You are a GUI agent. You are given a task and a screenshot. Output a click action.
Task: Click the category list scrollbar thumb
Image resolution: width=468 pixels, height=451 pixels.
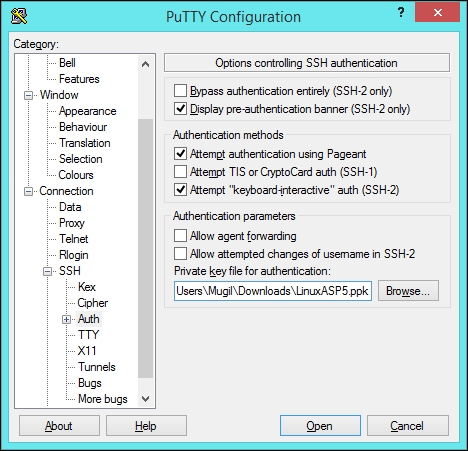point(145,248)
